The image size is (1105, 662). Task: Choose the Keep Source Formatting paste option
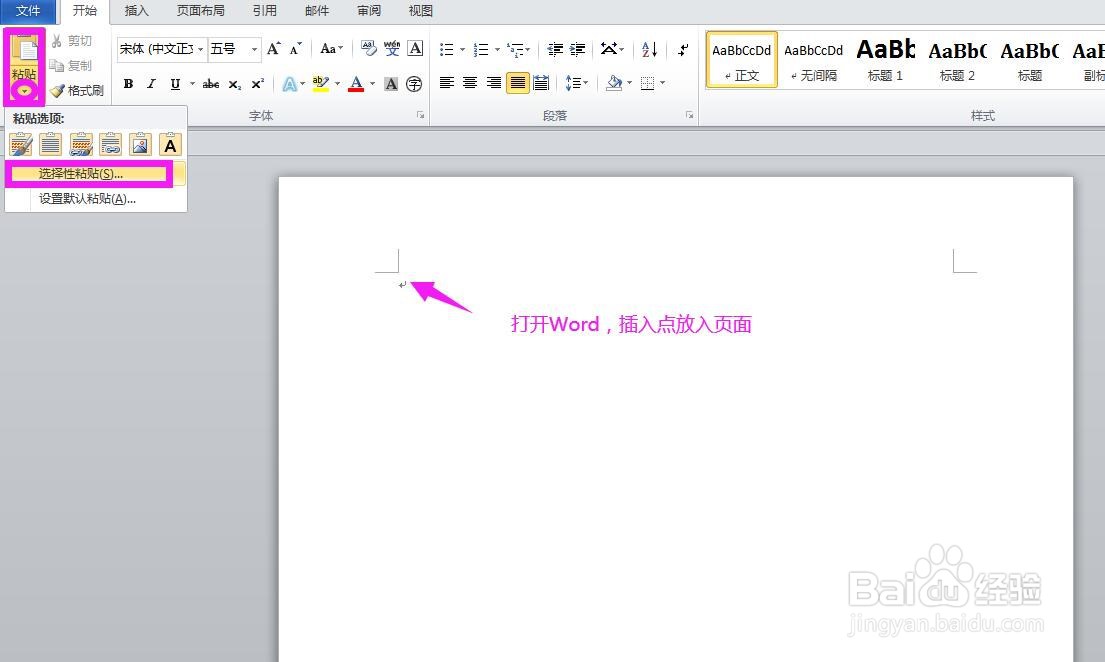tap(21, 145)
